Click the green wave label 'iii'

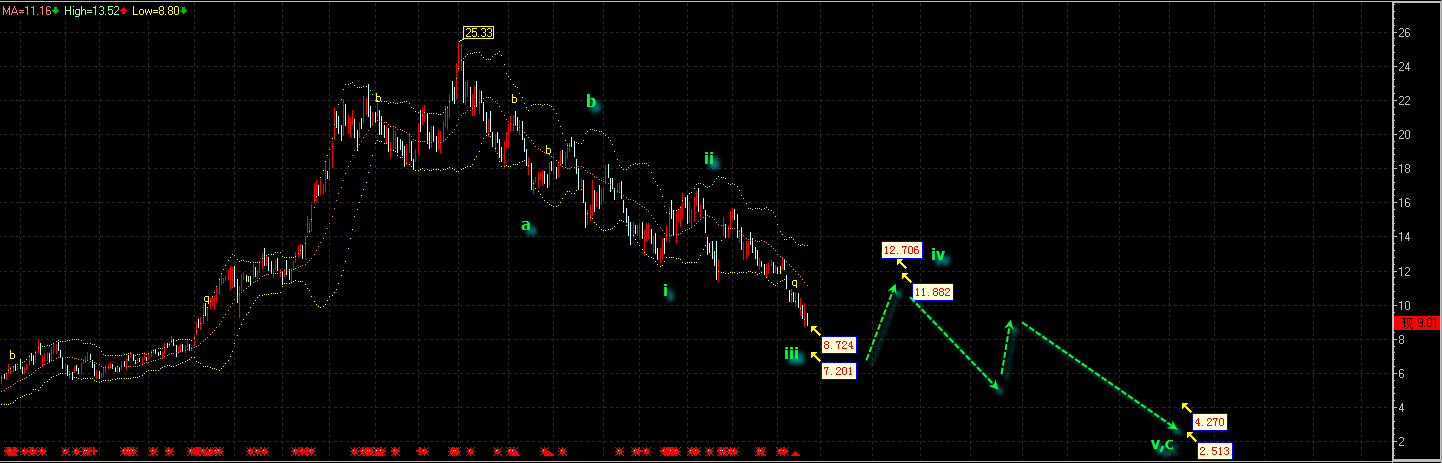(x=791, y=353)
